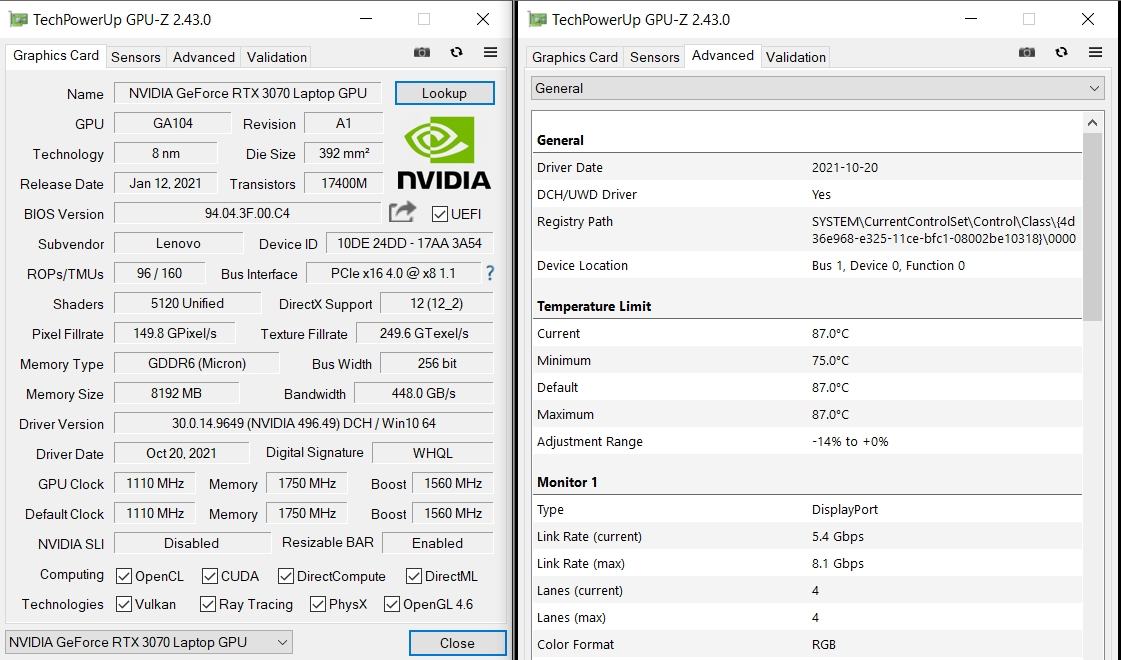The image size is (1121, 660).
Task: Click the NVIDIA SLI field showing Disabled
Action: pyautogui.click(x=192, y=543)
